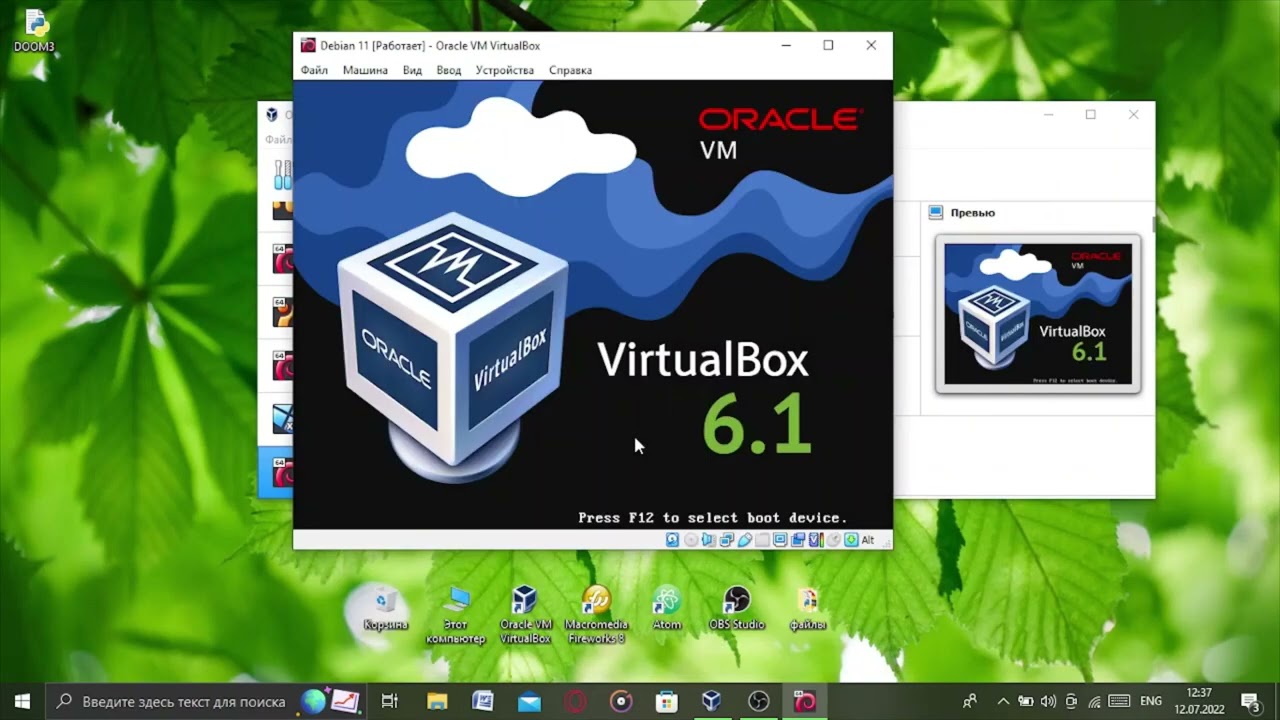Open the файлы desktop folder
The width and height of the screenshot is (1280, 720).
click(807, 608)
